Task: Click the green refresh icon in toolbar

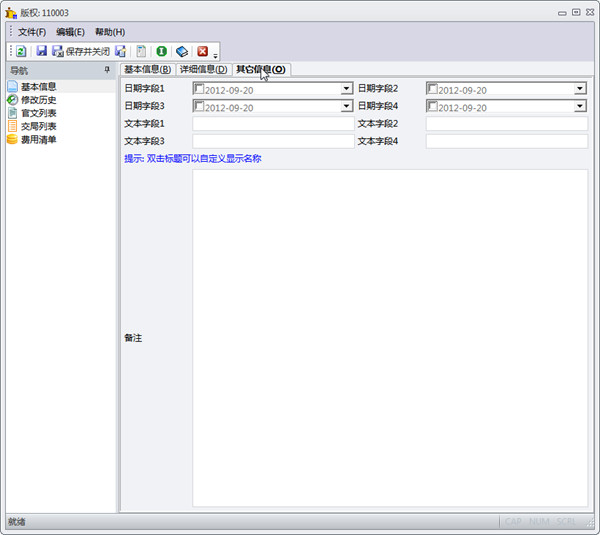Action: point(21,51)
